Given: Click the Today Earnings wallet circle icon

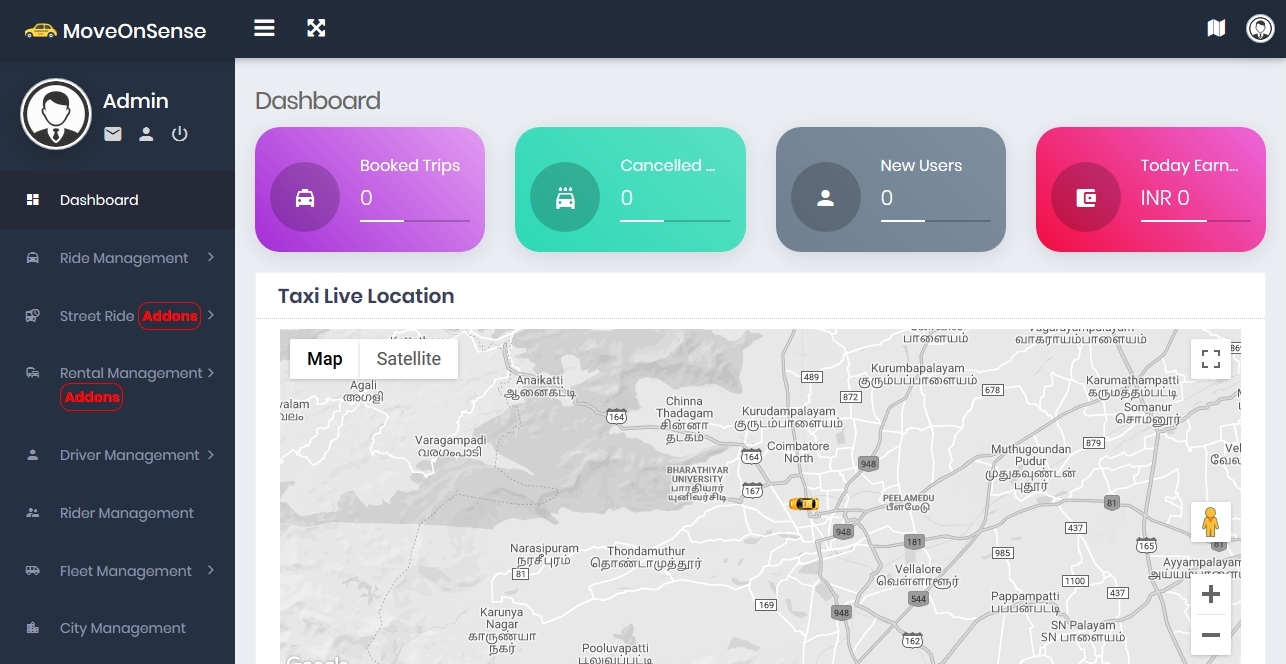Looking at the screenshot, I should point(1086,197).
